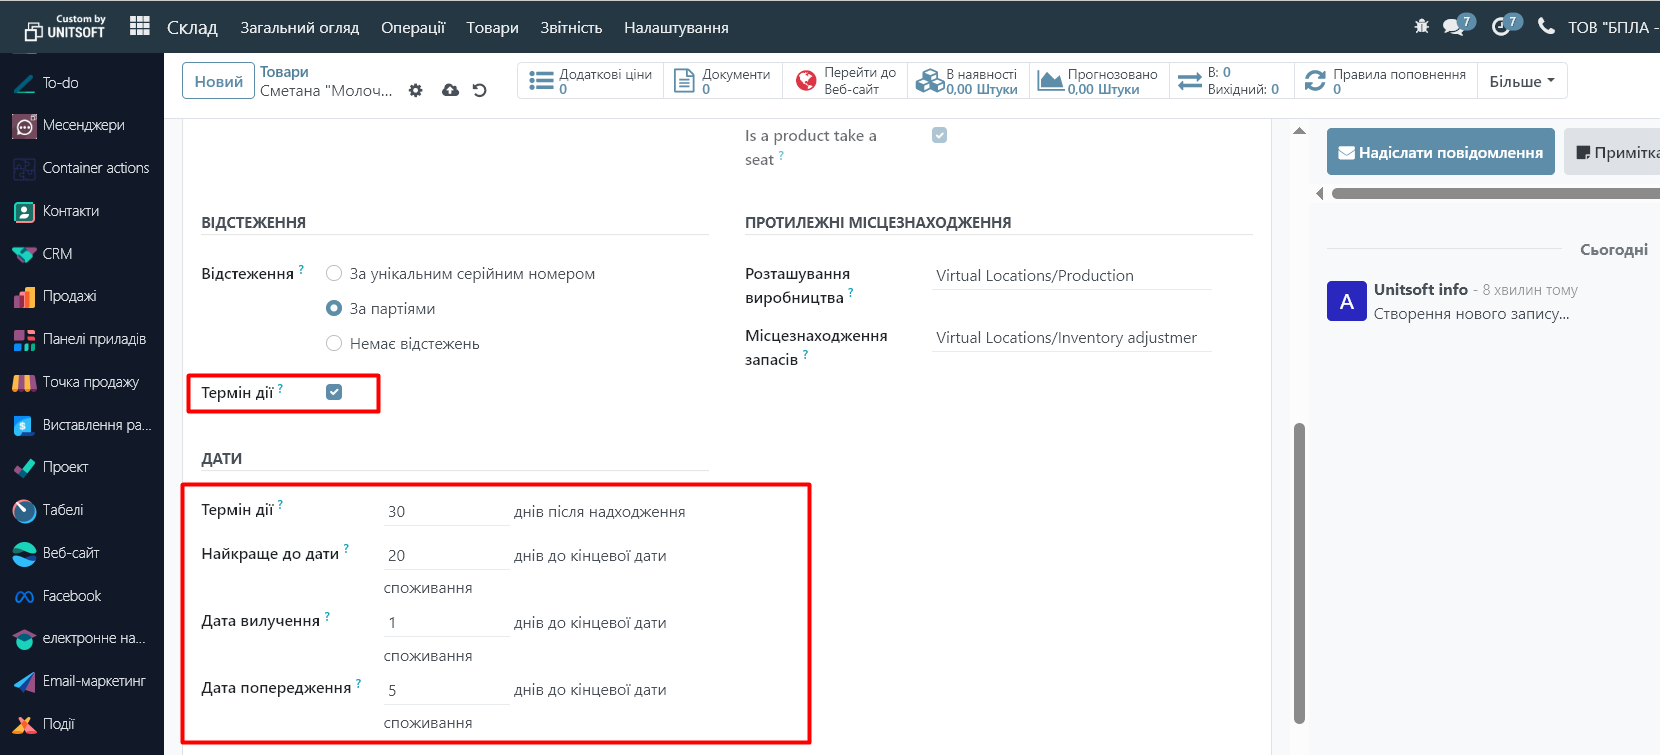This screenshot has width=1660, height=755.
Task: Click the 'Новий' button
Action: (x=218, y=81)
